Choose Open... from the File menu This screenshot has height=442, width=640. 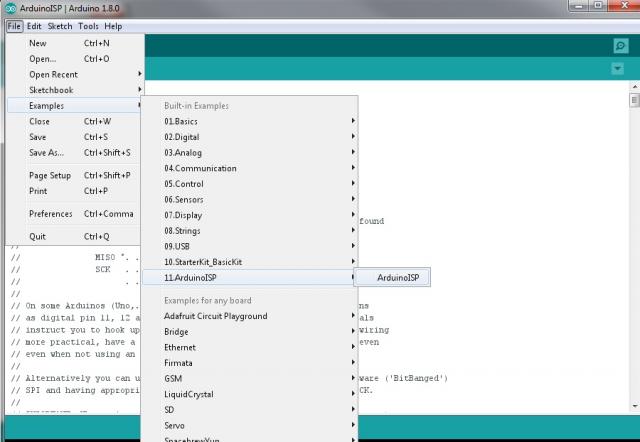pyautogui.click(x=75, y=59)
